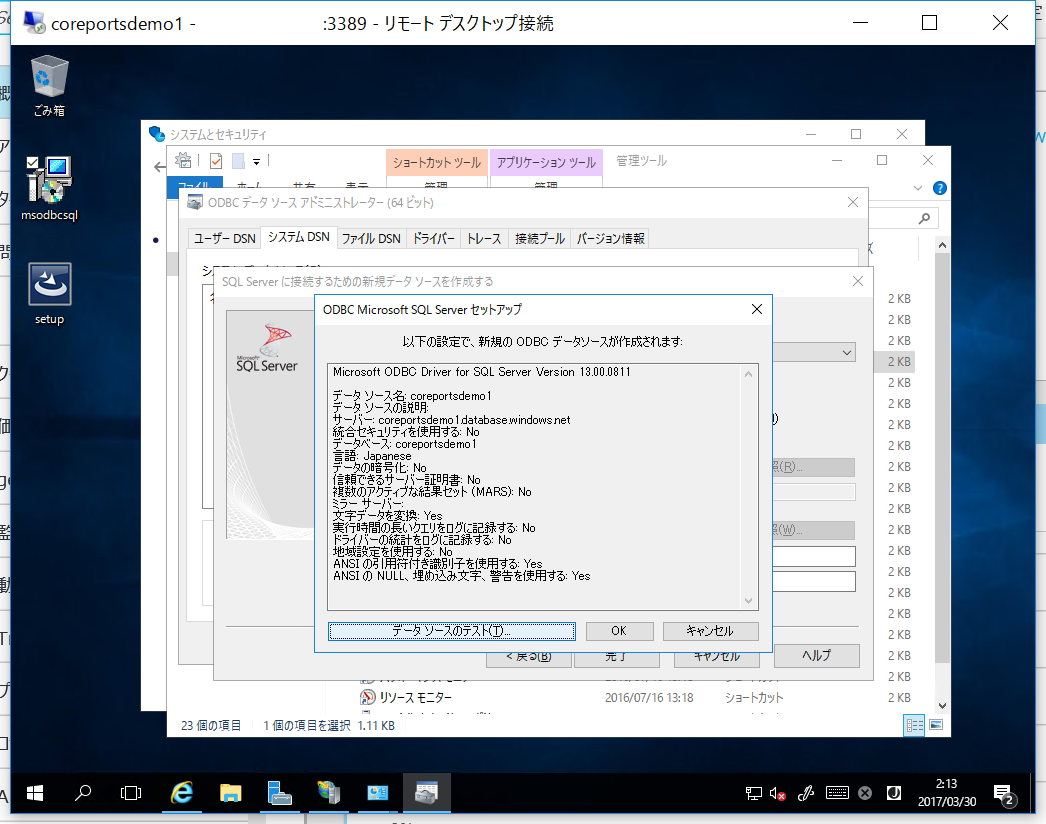Click the muted volume tray icon

(776, 793)
